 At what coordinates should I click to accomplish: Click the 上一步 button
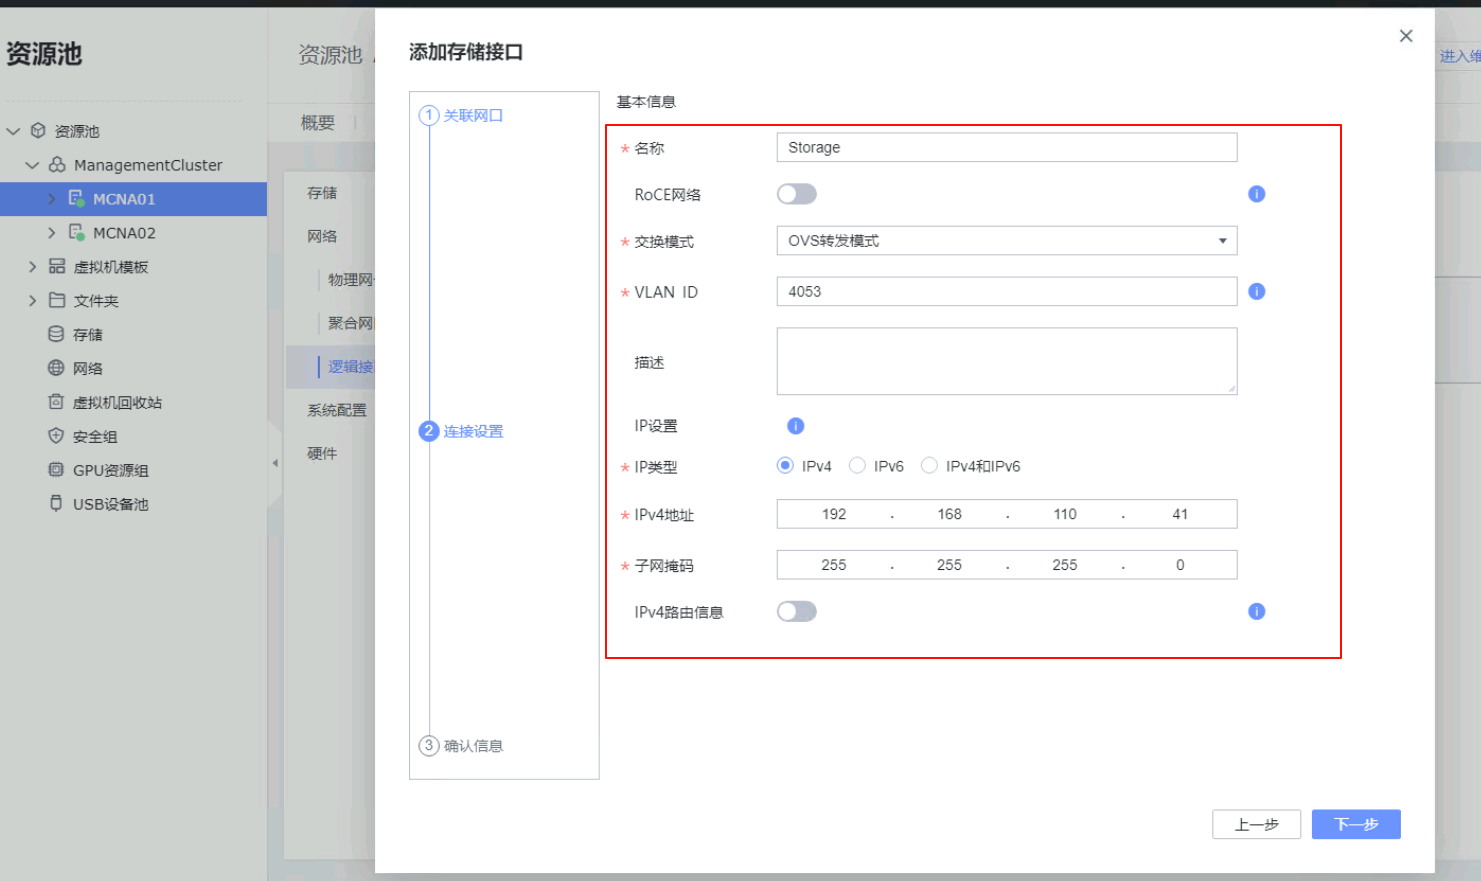(x=1255, y=824)
